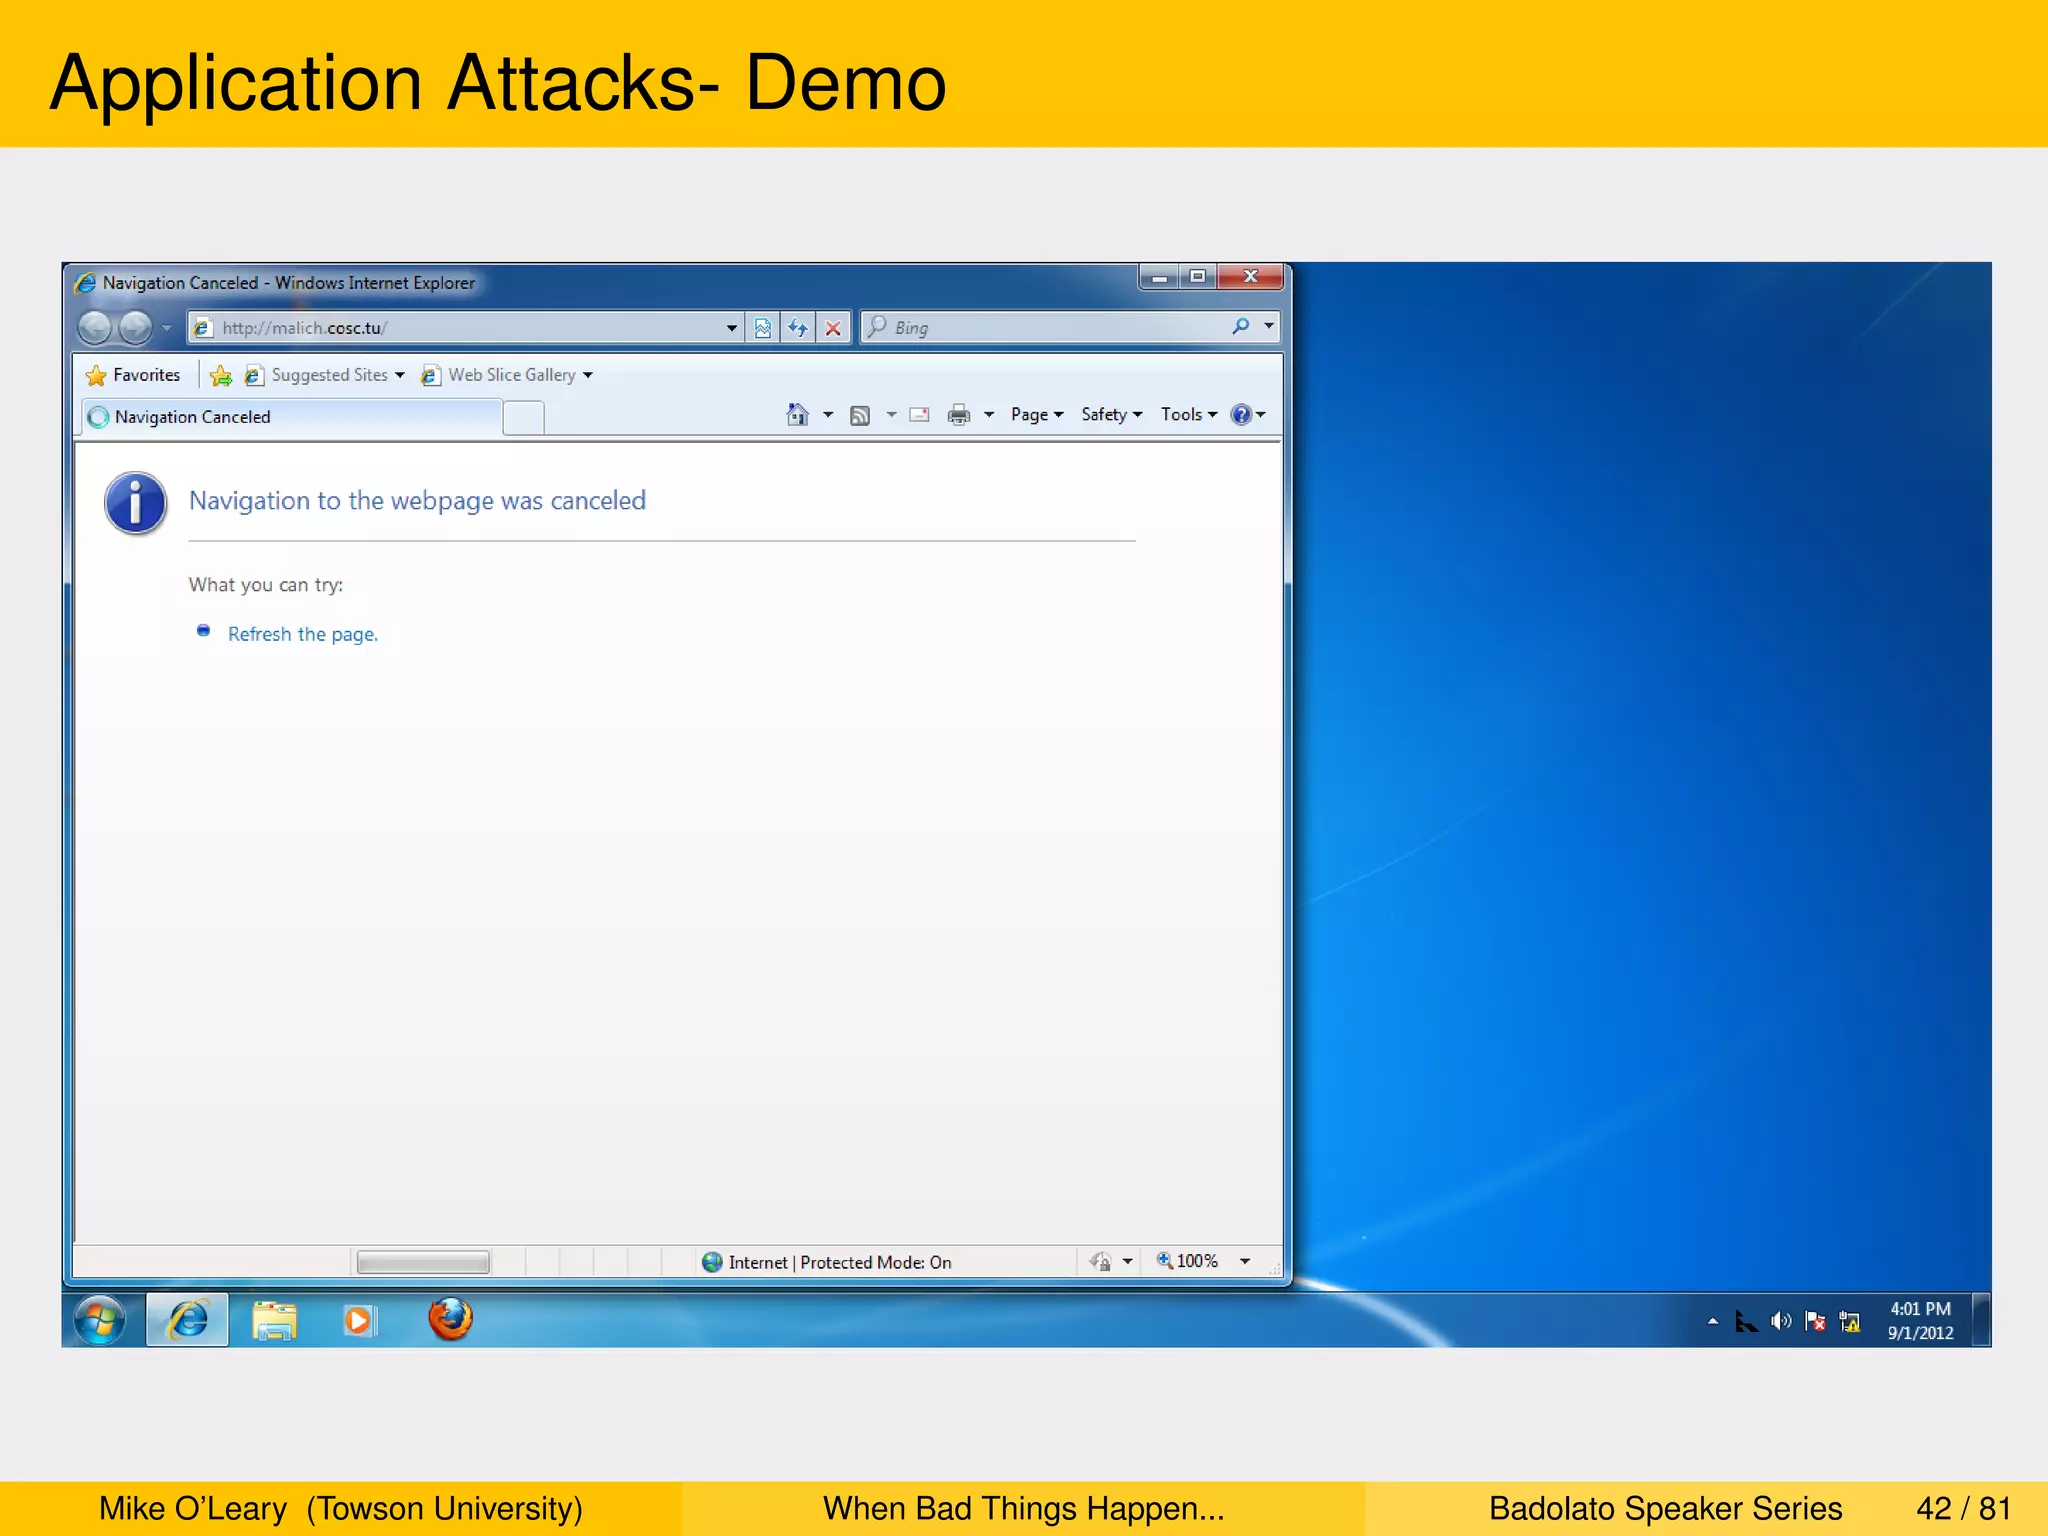Click the Bing search box
The height and width of the screenshot is (1536, 2048).
coord(1042,327)
